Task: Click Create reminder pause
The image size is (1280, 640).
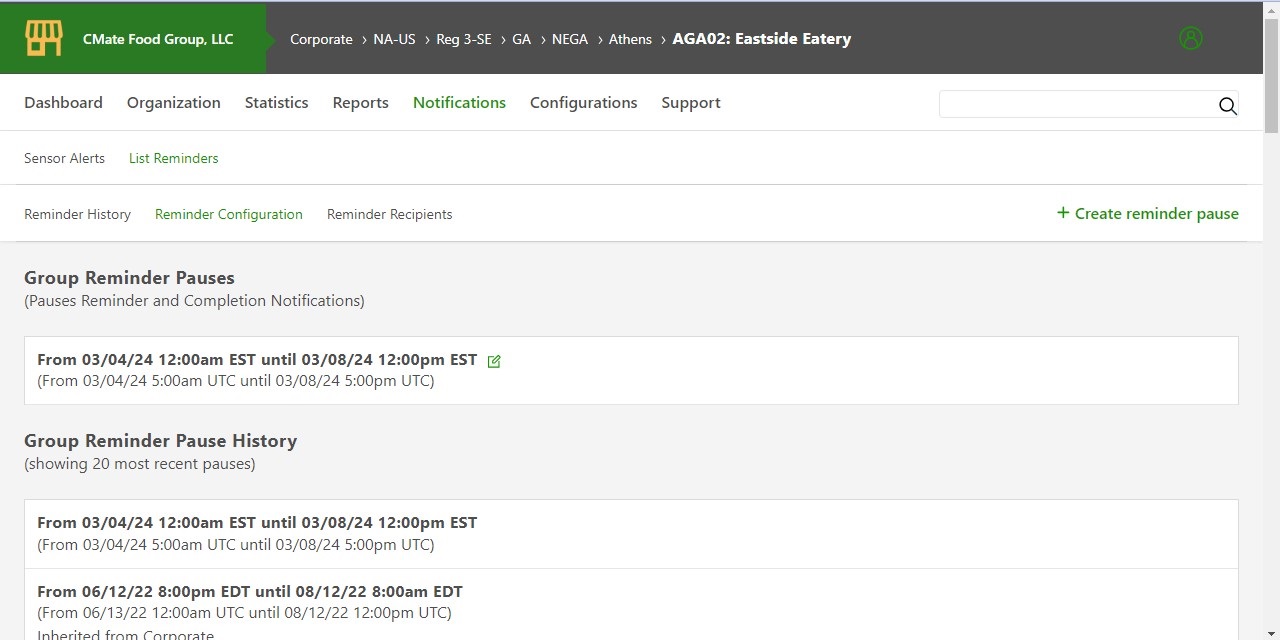Action: pyautogui.click(x=1157, y=213)
